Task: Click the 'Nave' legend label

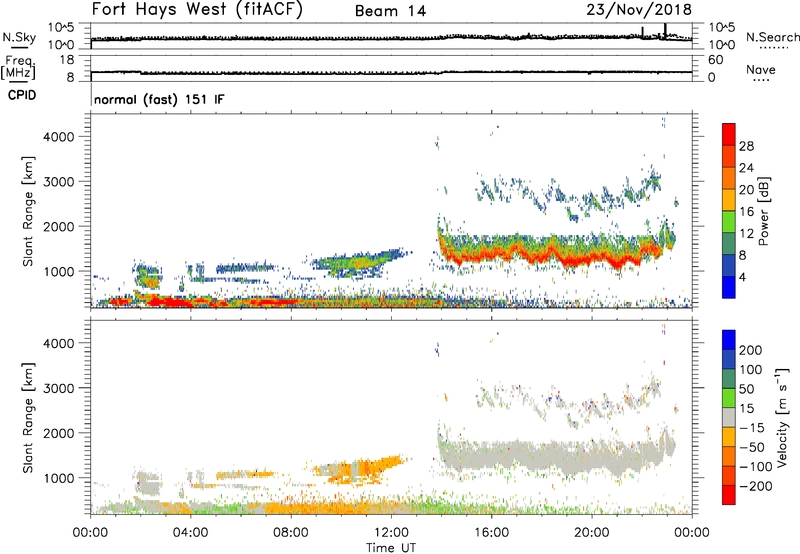Action: point(761,69)
